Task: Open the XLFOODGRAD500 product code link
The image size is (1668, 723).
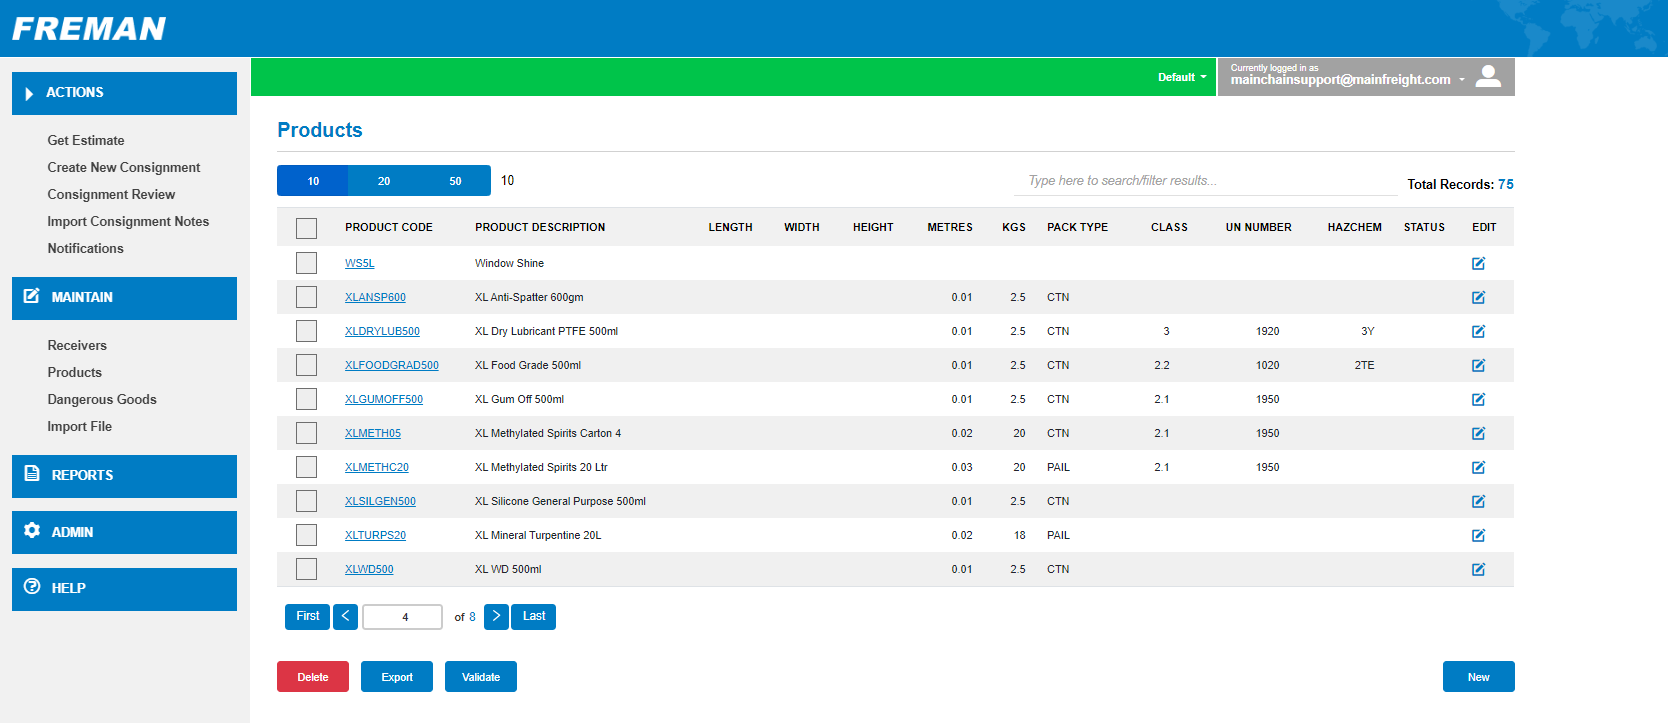Action: (391, 365)
